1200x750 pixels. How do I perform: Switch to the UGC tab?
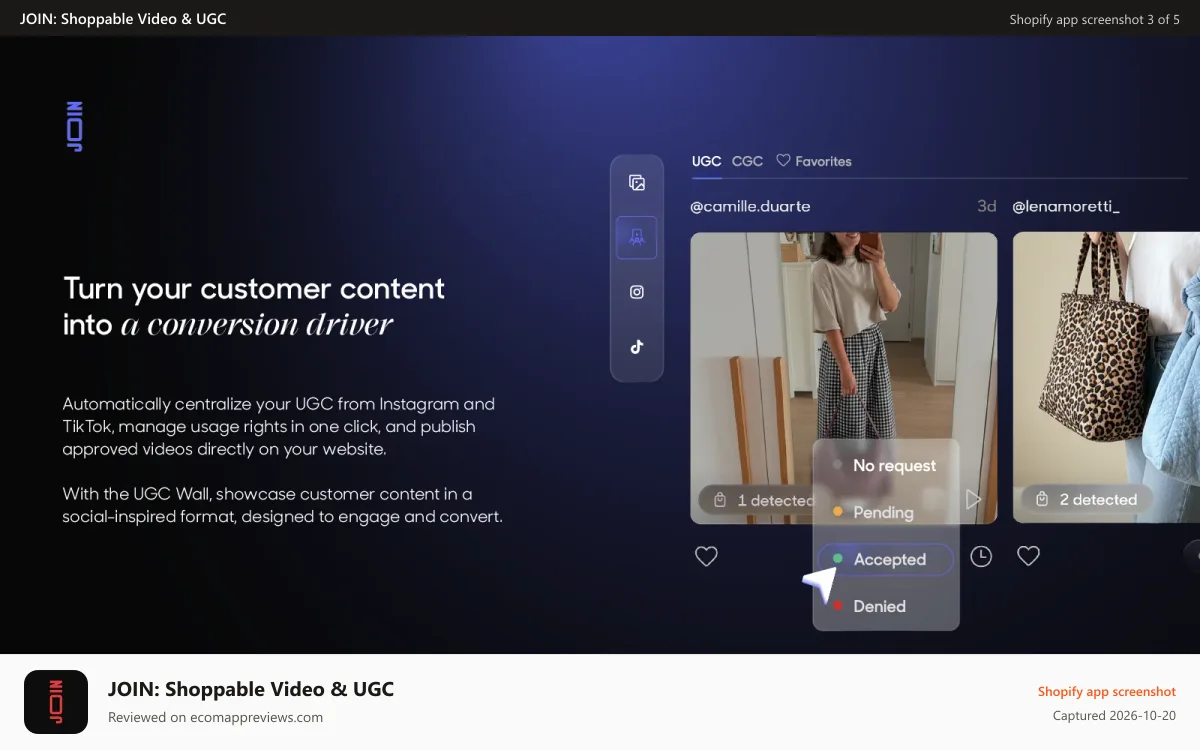pyautogui.click(x=706, y=161)
